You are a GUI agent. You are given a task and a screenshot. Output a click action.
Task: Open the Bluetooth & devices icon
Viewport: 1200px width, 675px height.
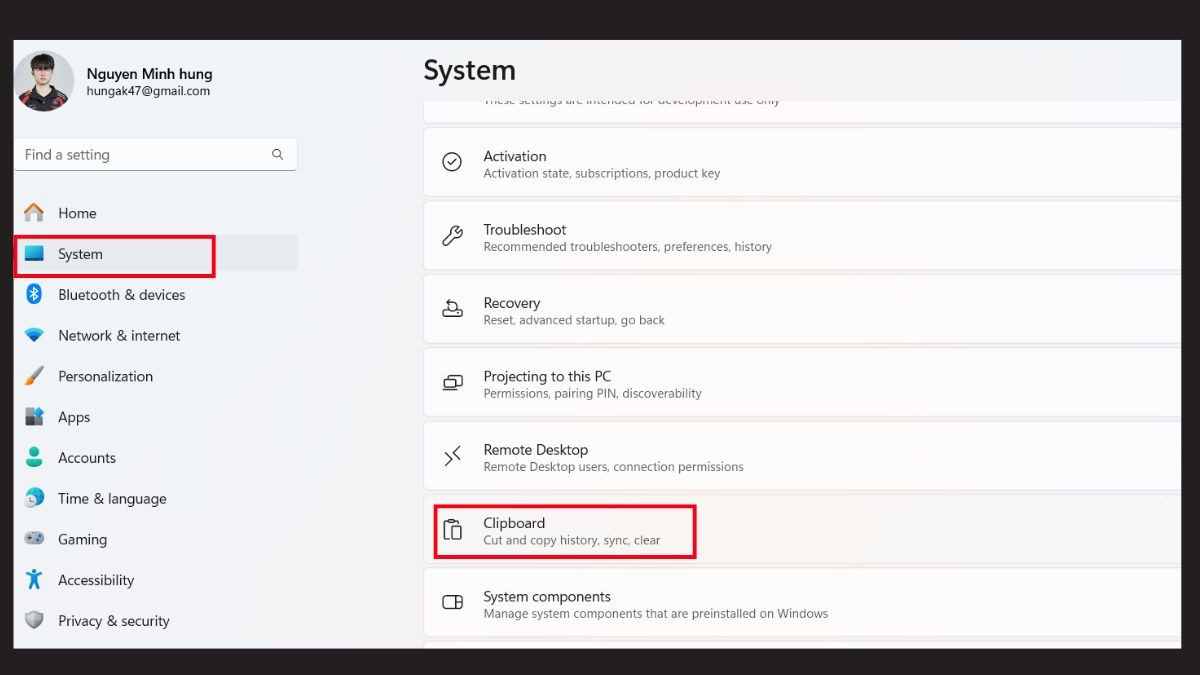point(34,294)
